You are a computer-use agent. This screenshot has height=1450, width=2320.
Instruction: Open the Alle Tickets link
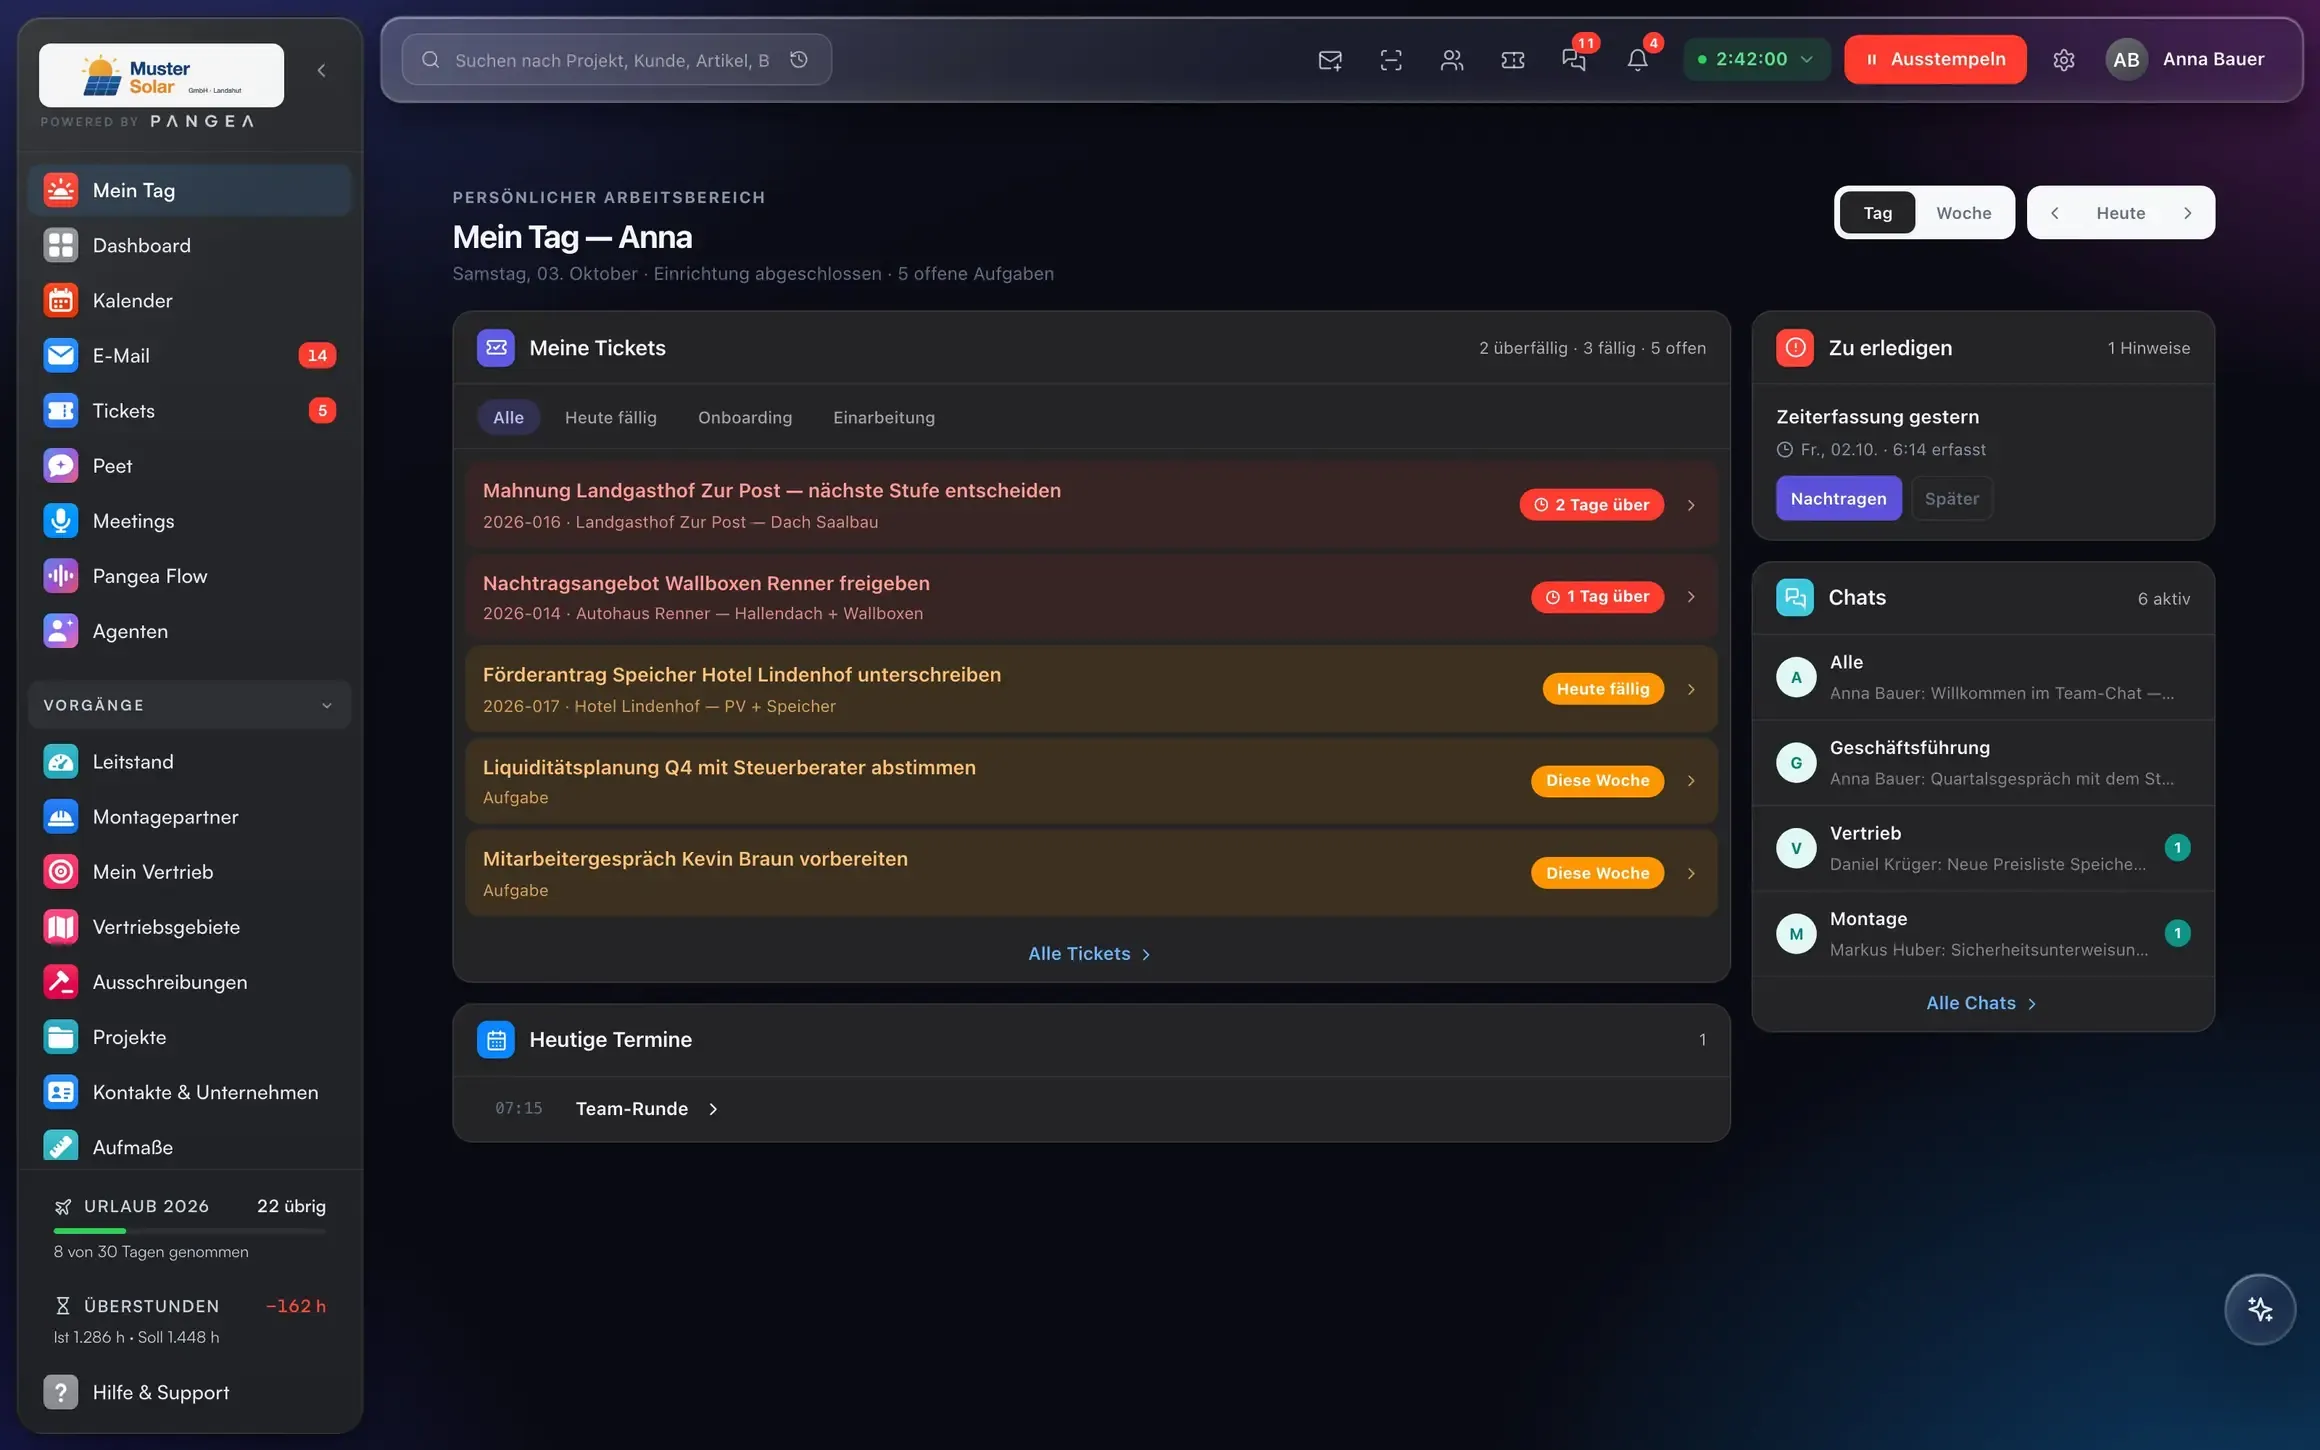pyautogui.click(x=1089, y=954)
